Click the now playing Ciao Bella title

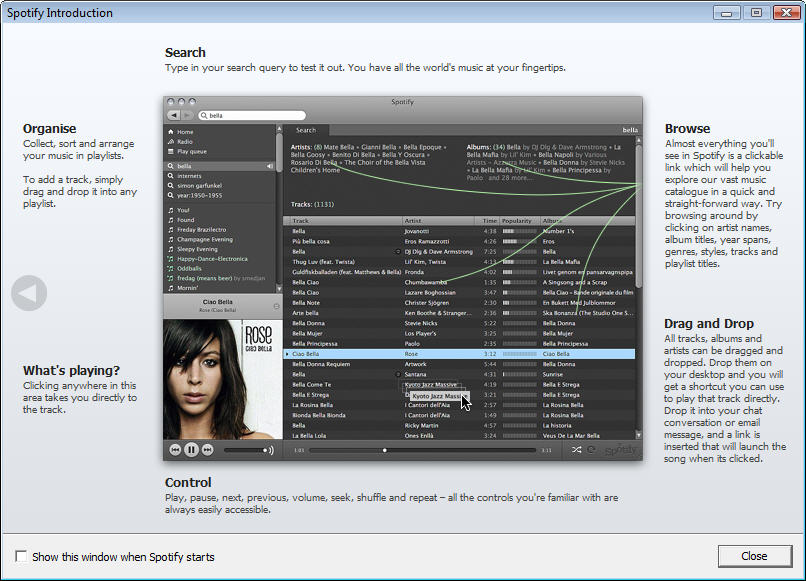coord(217,302)
